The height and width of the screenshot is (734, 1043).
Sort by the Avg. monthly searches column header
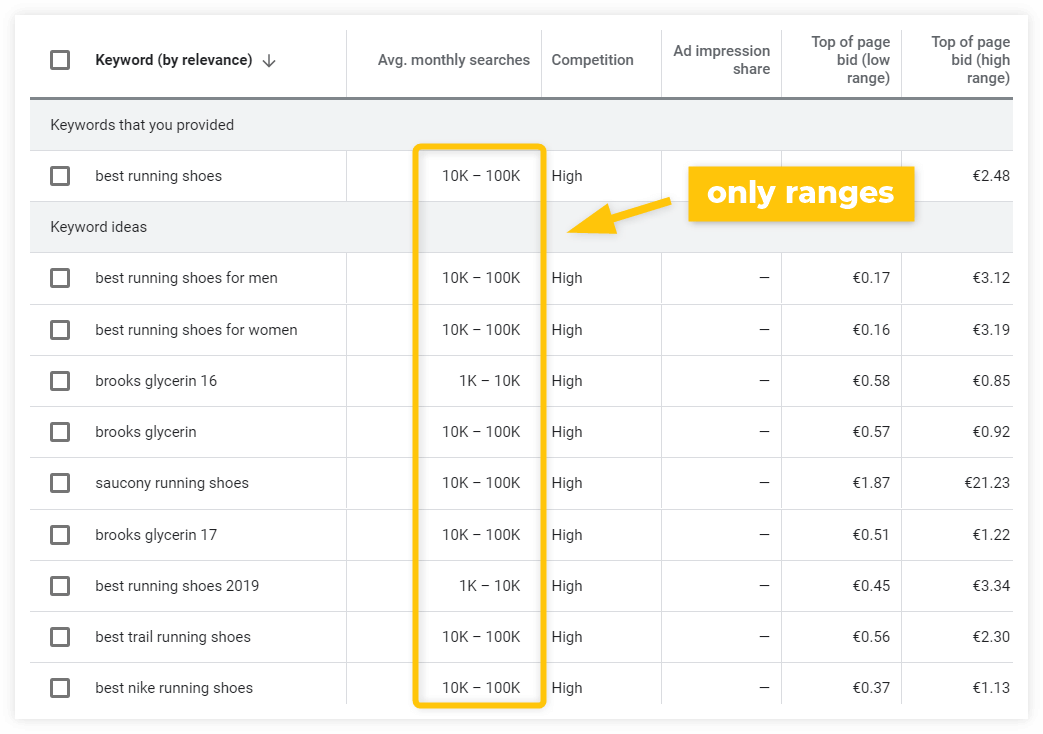[x=453, y=60]
